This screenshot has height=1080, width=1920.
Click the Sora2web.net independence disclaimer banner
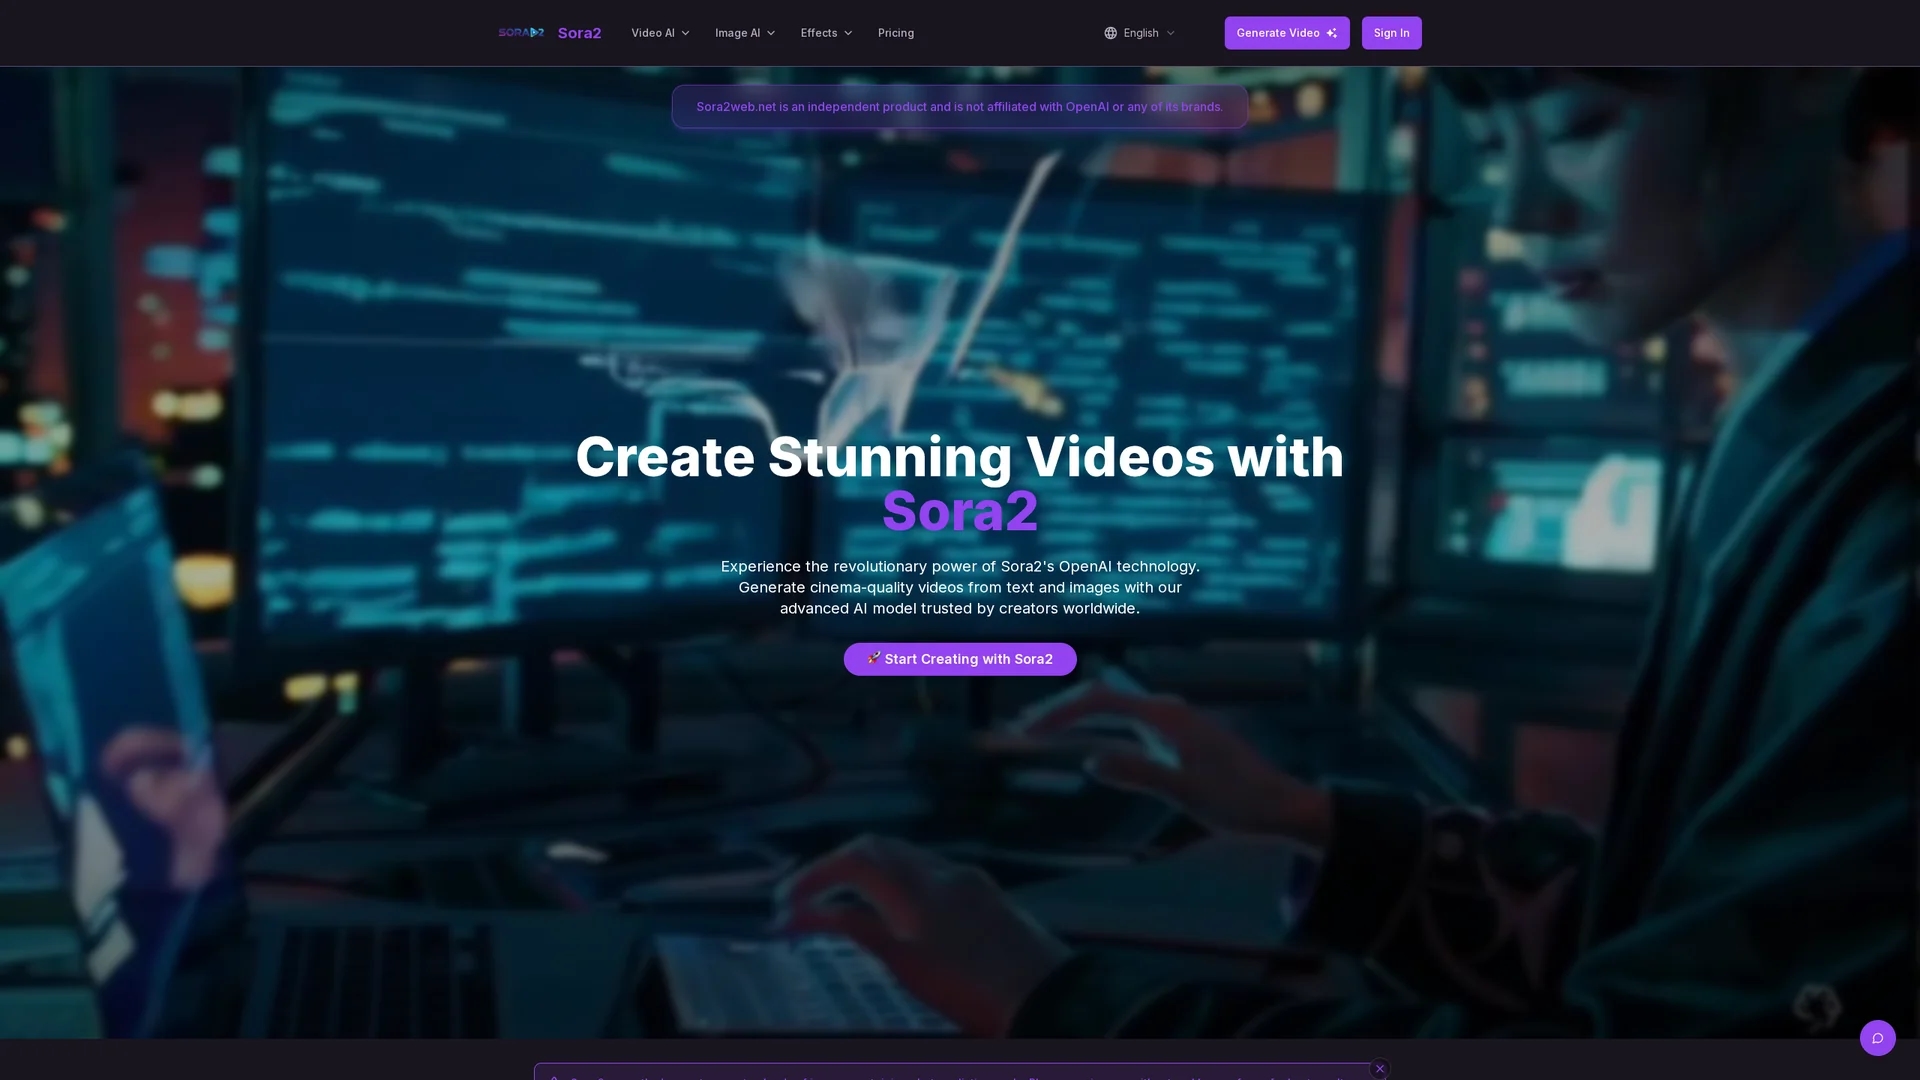pyautogui.click(x=960, y=107)
